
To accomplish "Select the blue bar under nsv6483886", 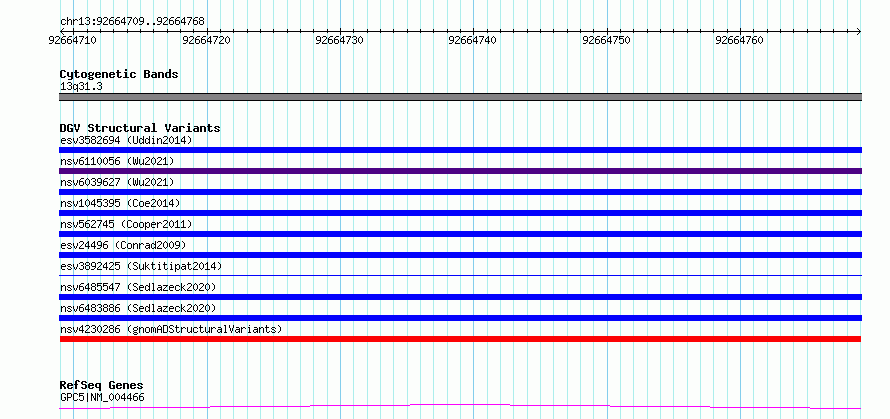I will click(460, 318).
